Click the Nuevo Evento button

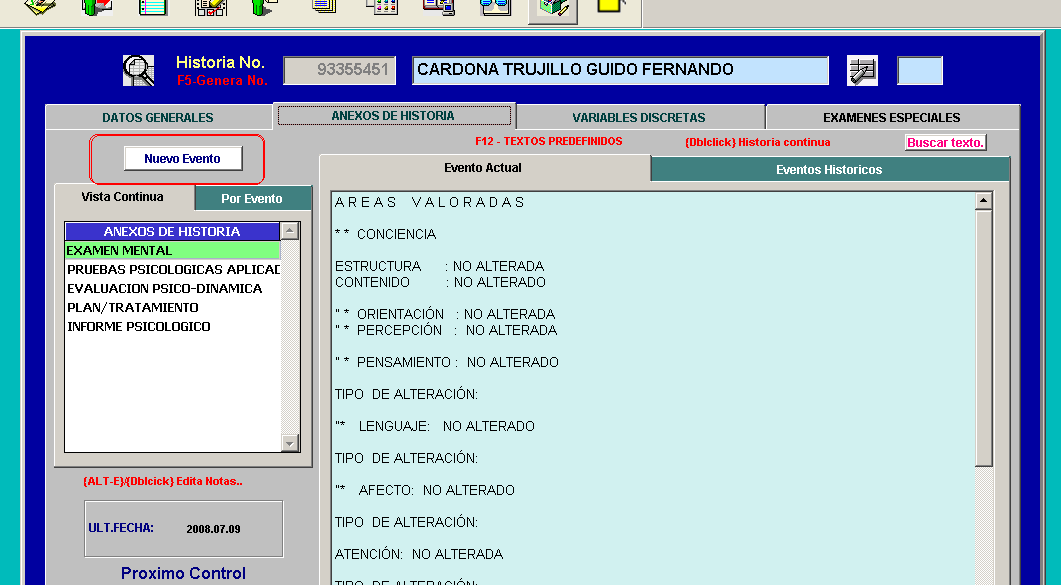(183, 159)
